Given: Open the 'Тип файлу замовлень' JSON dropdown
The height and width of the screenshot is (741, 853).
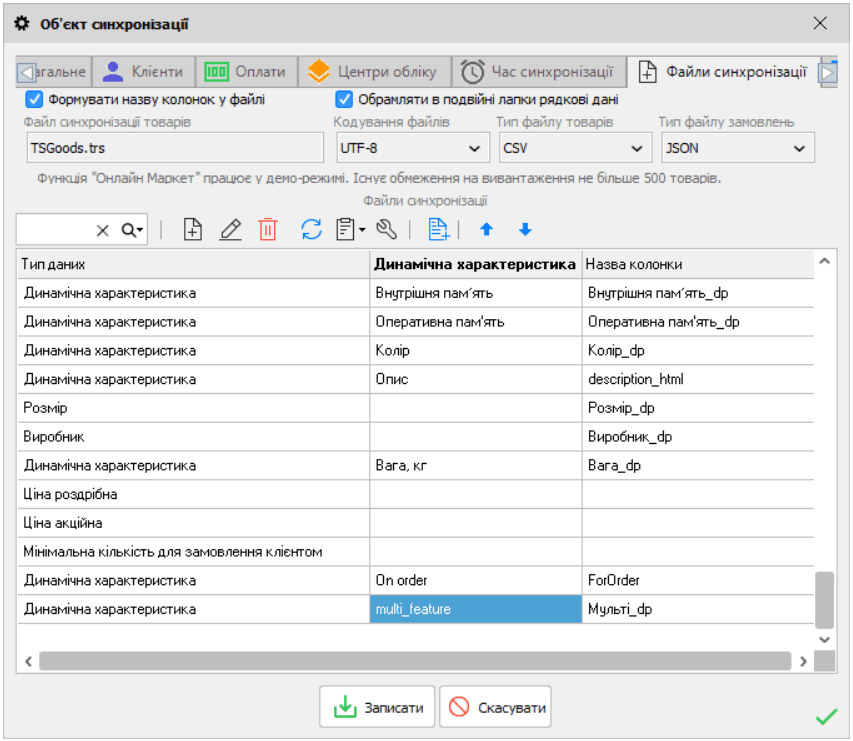Looking at the screenshot, I should click(x=735, y=148).
